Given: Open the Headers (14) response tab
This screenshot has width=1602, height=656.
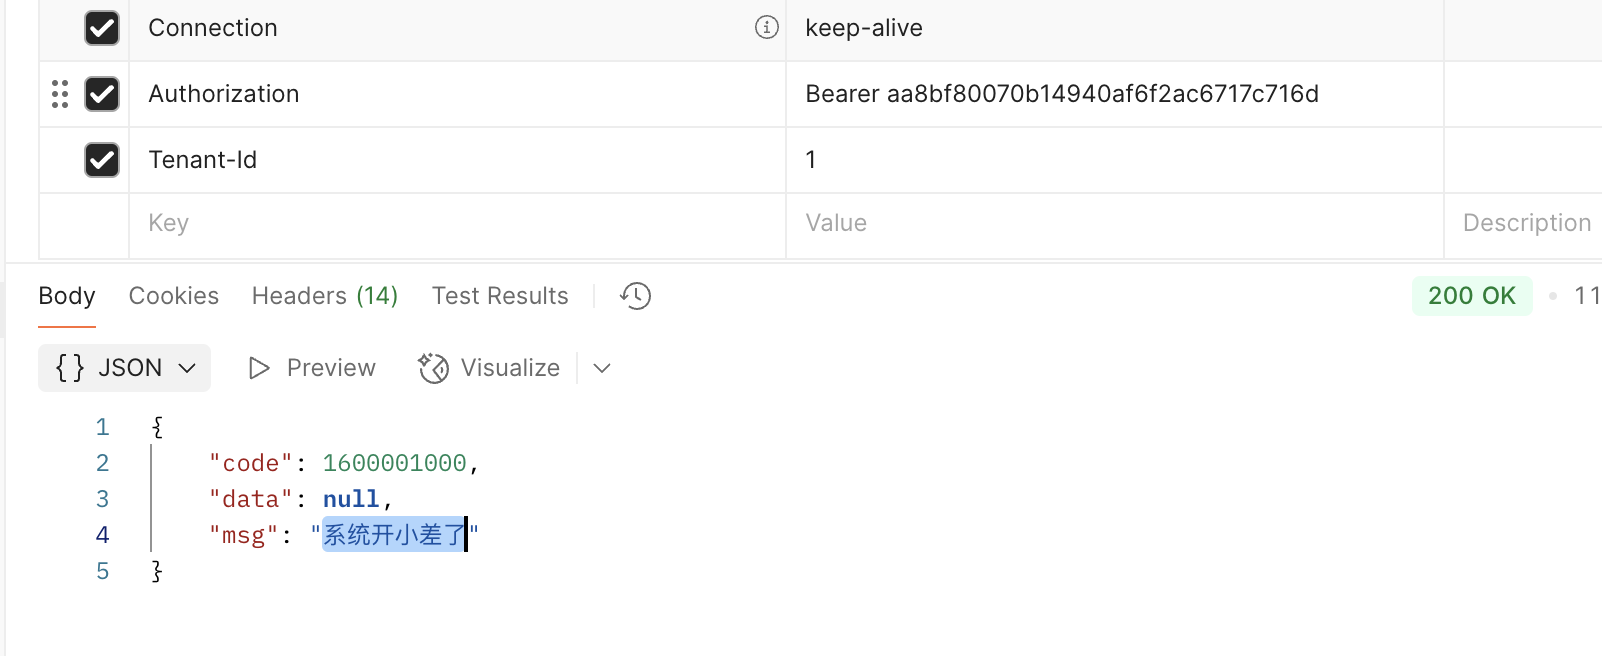Looking at the screenshot, I should coord(325,296).
